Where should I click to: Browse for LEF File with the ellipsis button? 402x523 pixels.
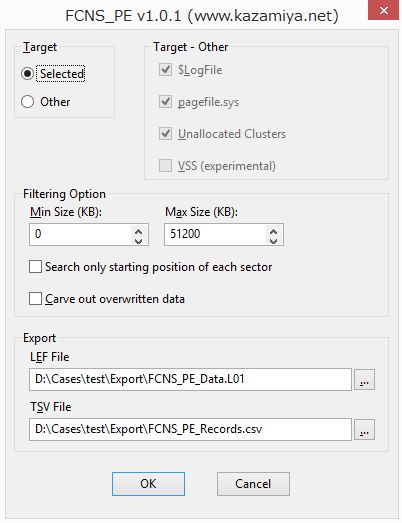(x=364, y=379)
